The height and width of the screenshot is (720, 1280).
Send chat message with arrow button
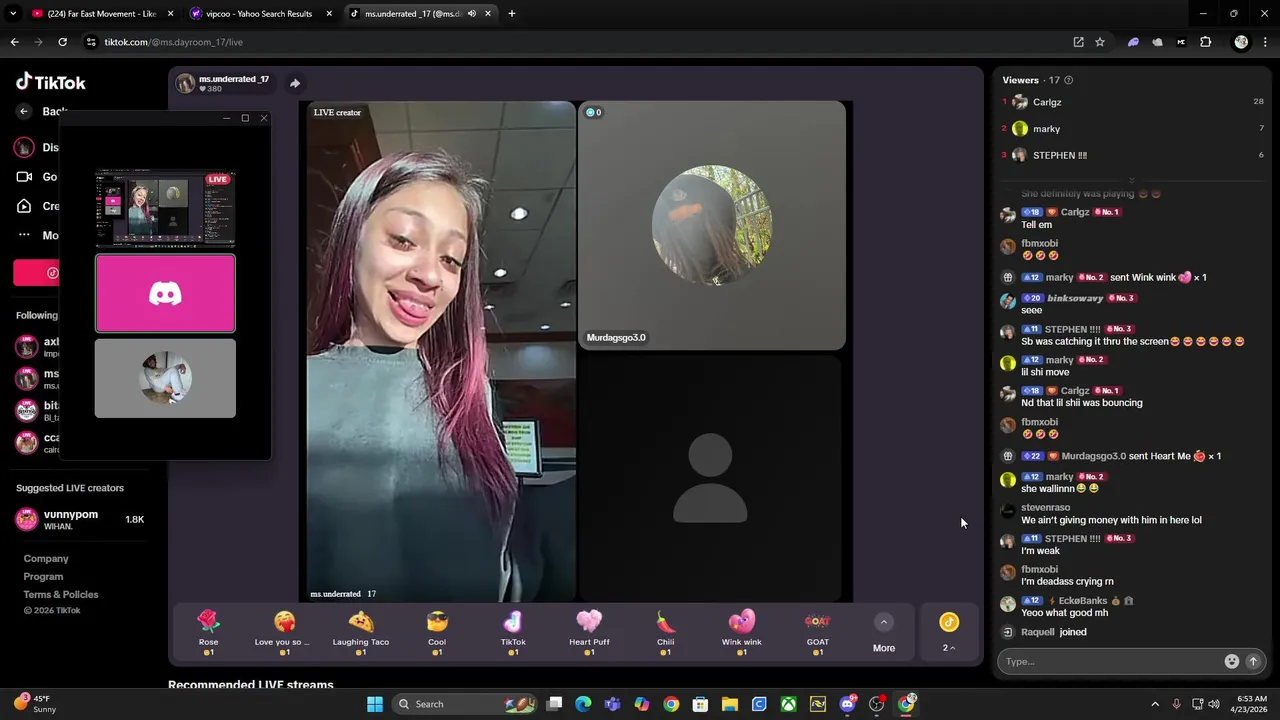1253,661
